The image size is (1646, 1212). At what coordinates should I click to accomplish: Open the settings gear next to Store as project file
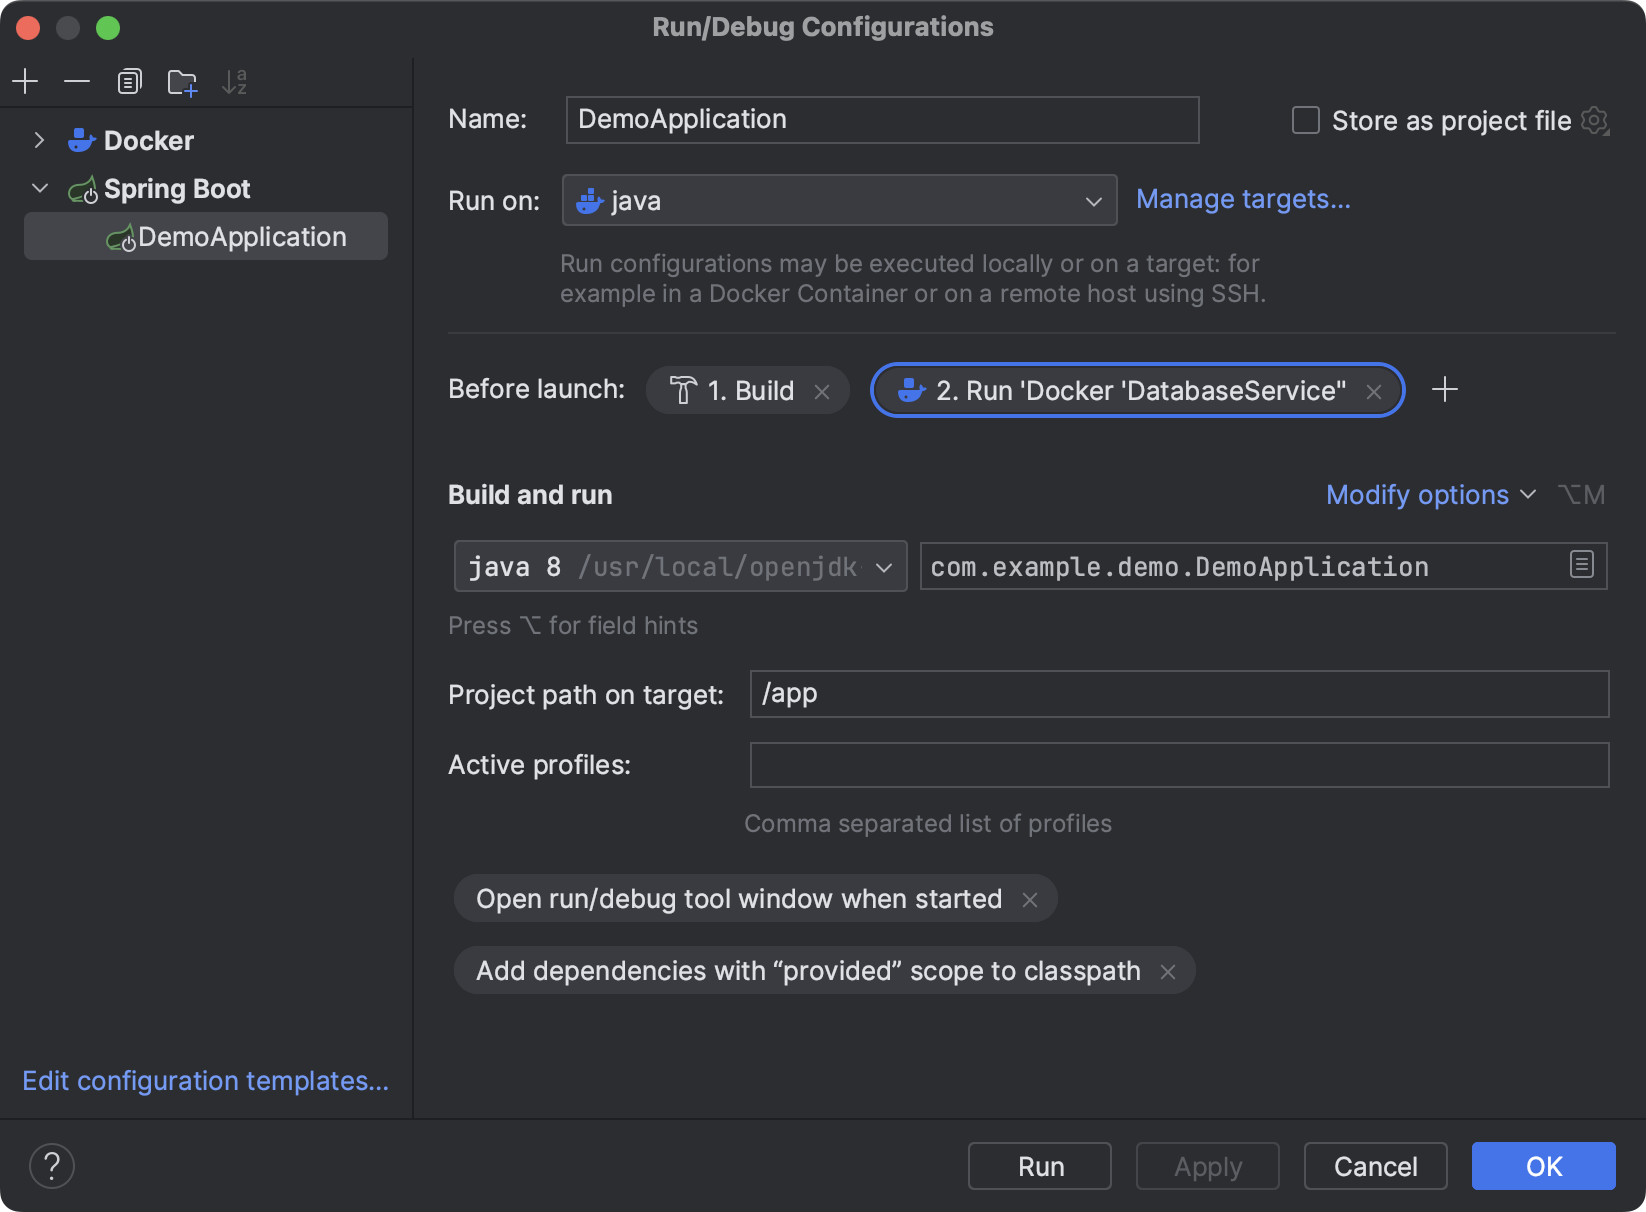click(x=1595, y=120)
